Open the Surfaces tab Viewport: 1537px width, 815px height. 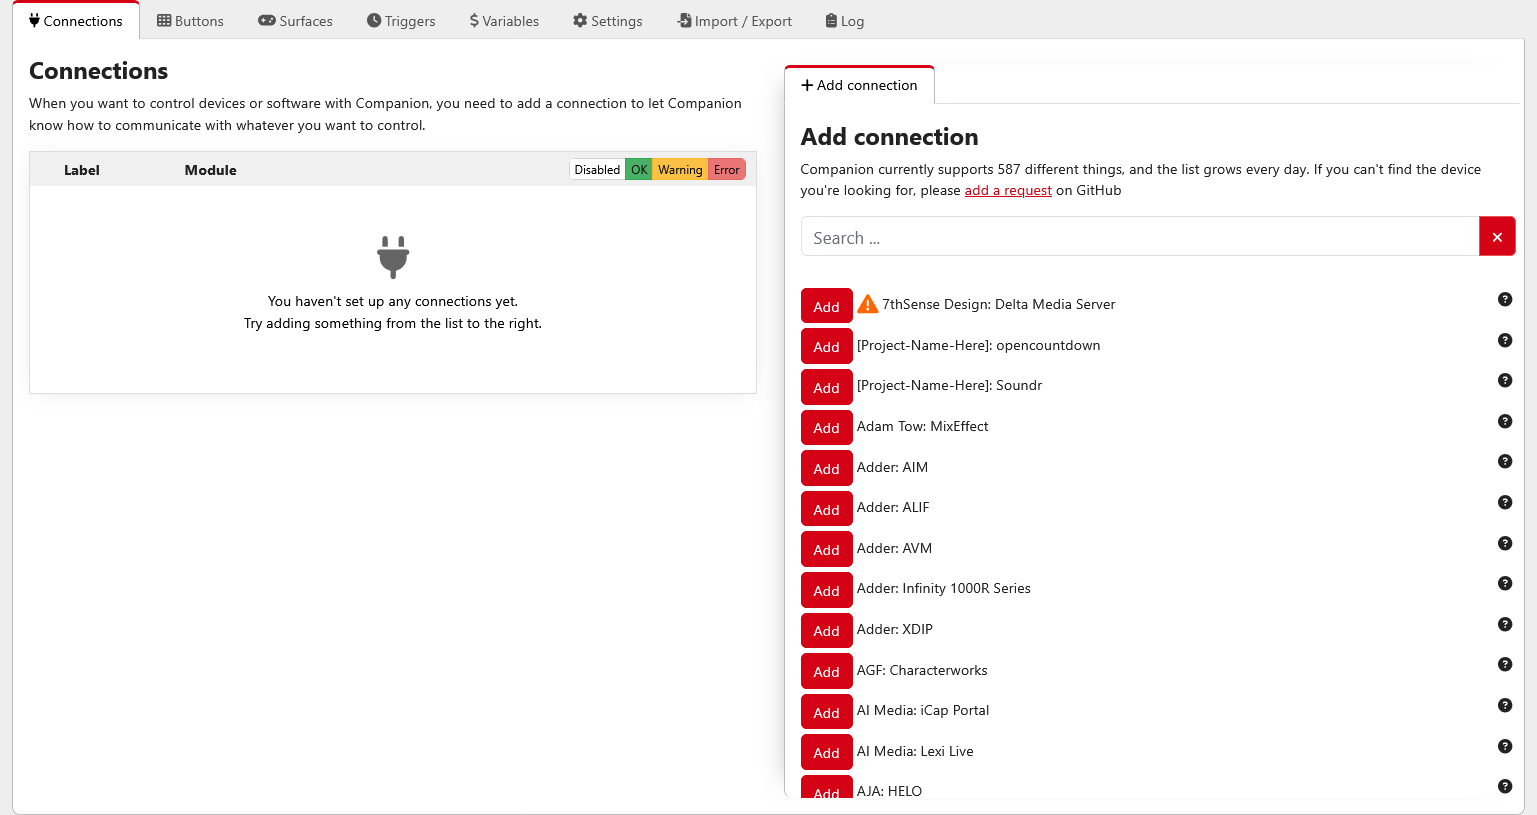pyautogui.click(x=295, y=21)
